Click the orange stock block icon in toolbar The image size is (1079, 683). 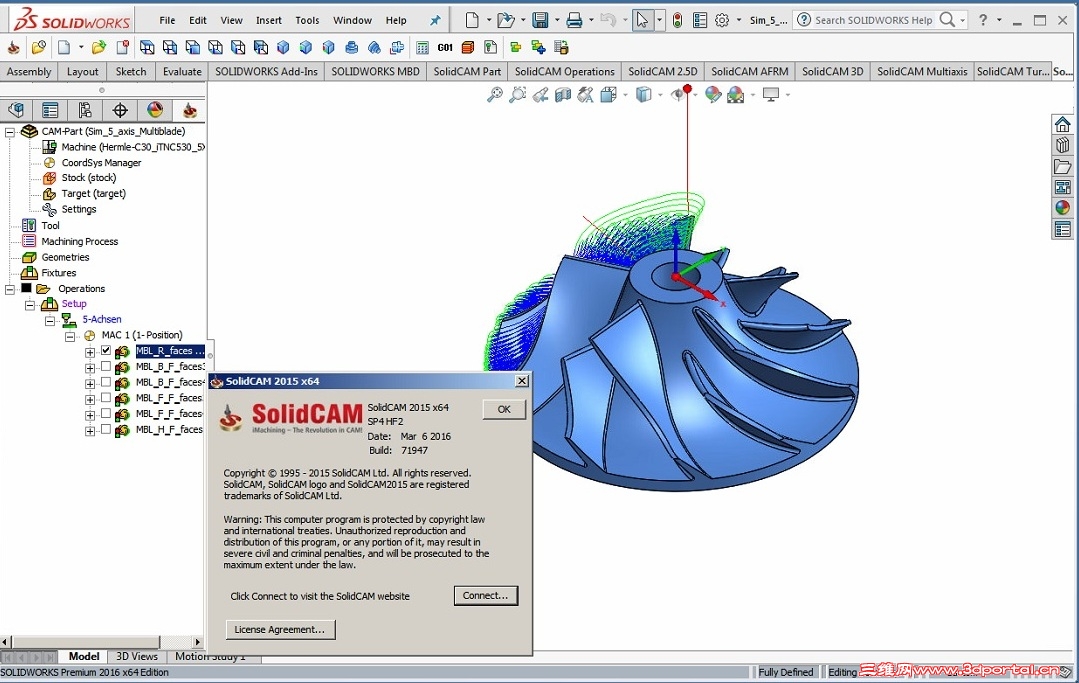[468, 47]
